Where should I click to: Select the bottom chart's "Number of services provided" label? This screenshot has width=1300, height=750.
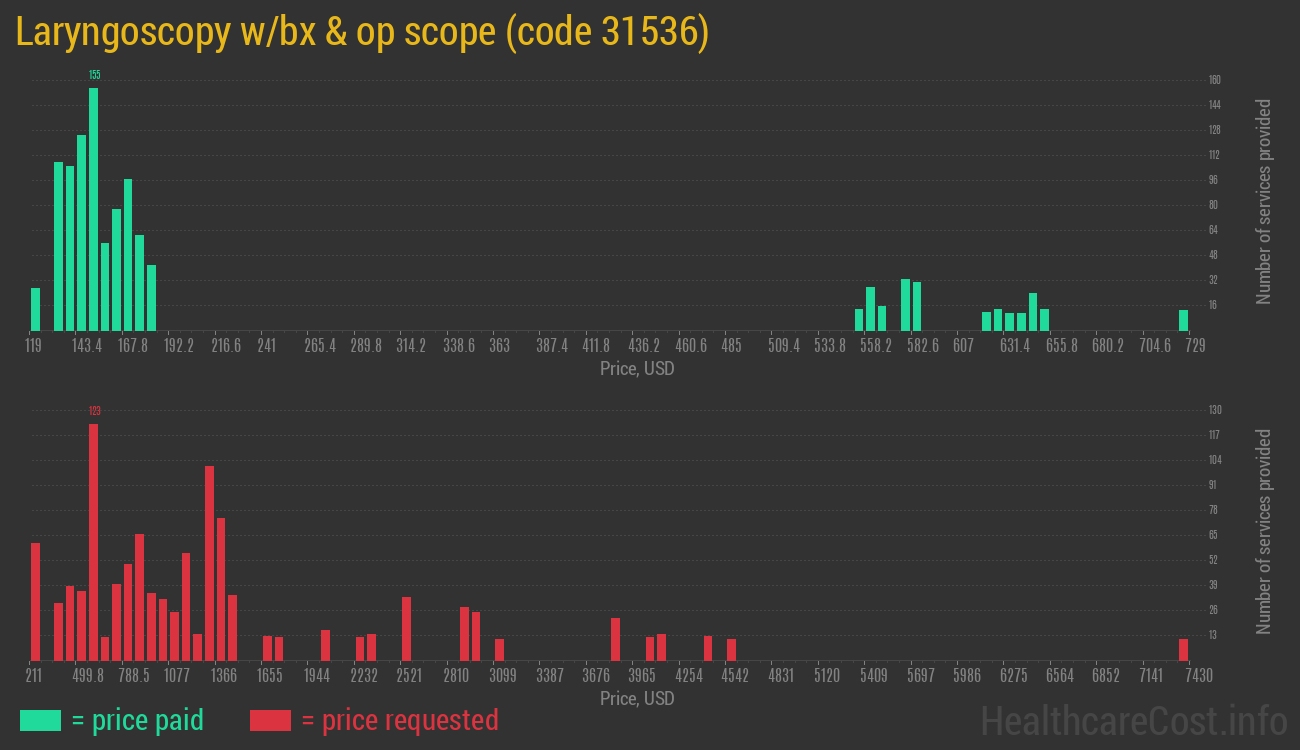(x=1264, y=531)
